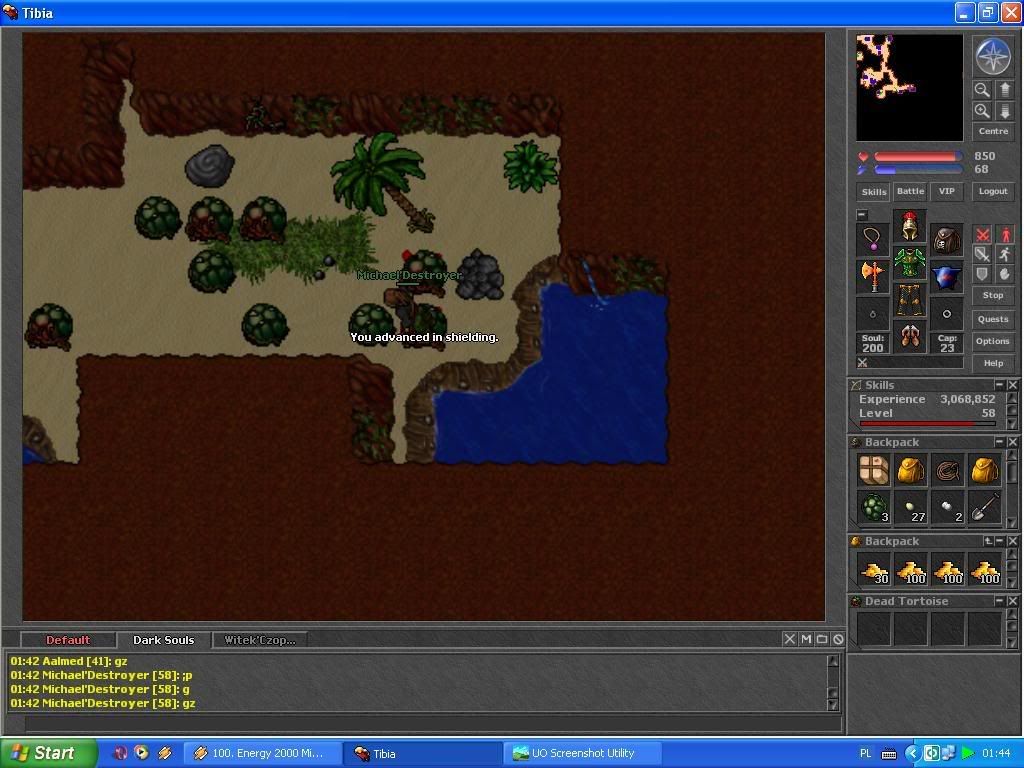Click the blue mana bar
Viewport: 1024px width, 768px height.
[918, 170]
